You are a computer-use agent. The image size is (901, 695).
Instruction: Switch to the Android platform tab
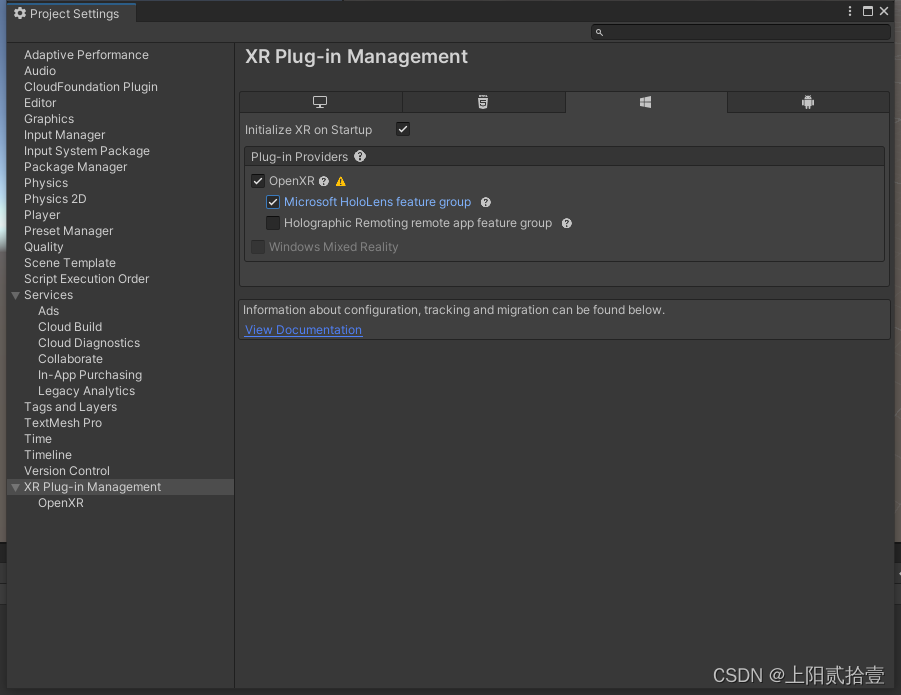tap(808, 102)
